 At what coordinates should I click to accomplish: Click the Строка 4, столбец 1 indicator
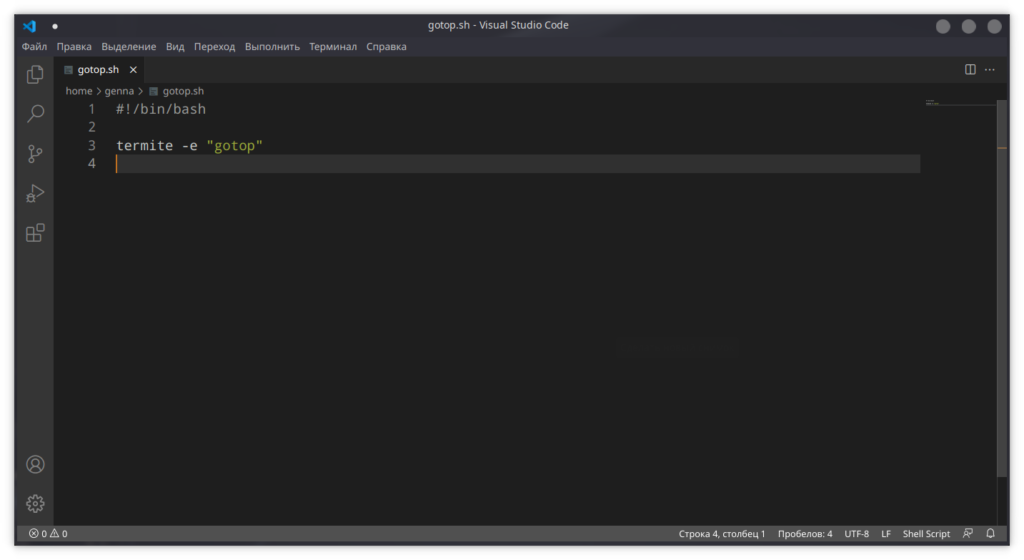722,533
